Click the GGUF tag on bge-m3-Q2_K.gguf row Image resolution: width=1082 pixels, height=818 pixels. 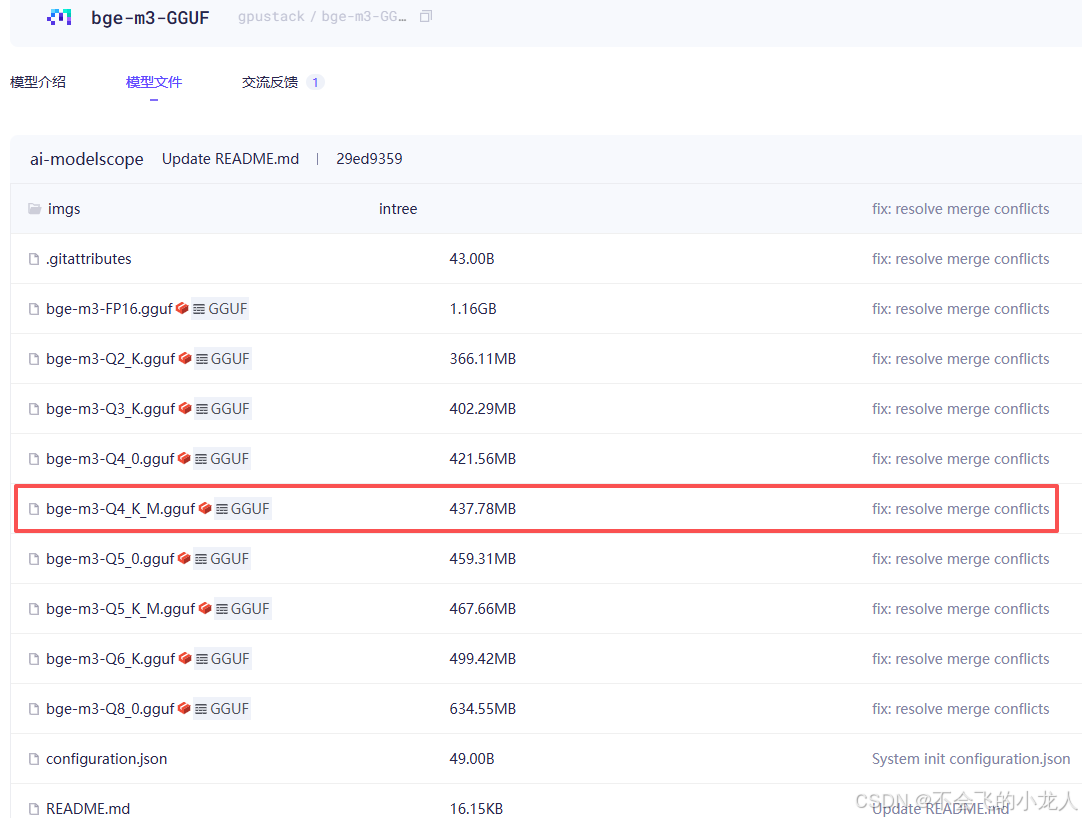click(x=222, y=359)
